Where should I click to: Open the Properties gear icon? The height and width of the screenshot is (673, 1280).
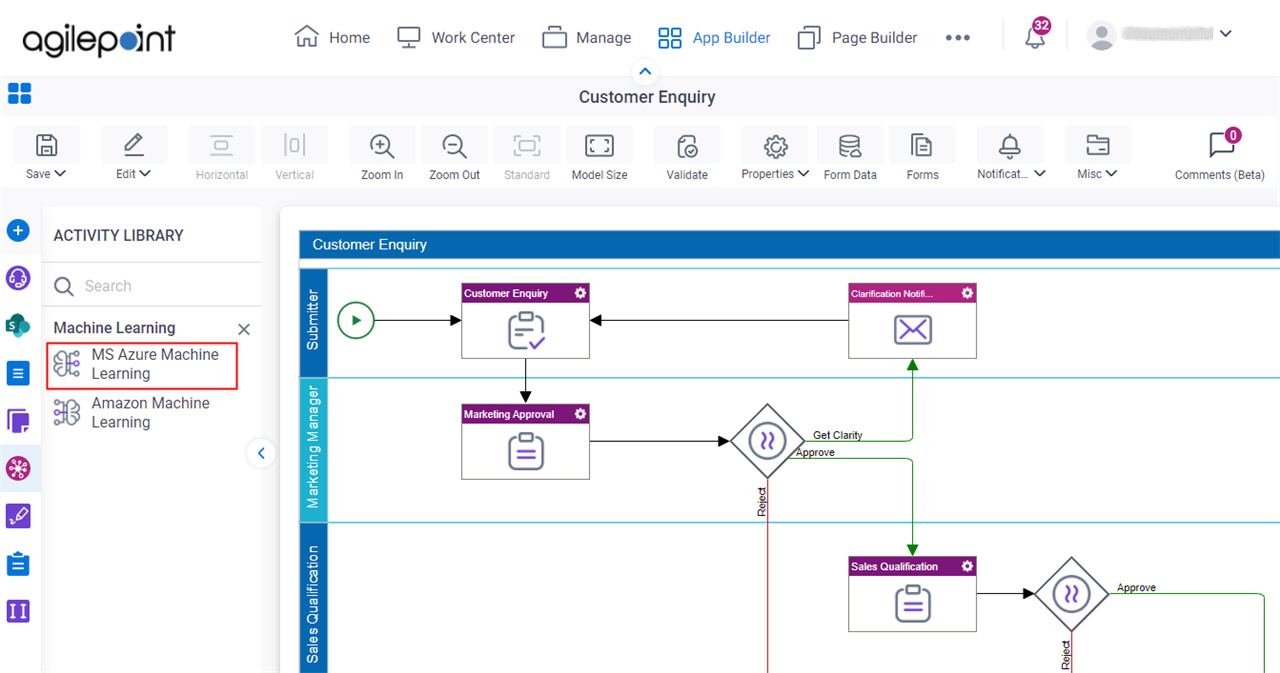tap(775, 146)
